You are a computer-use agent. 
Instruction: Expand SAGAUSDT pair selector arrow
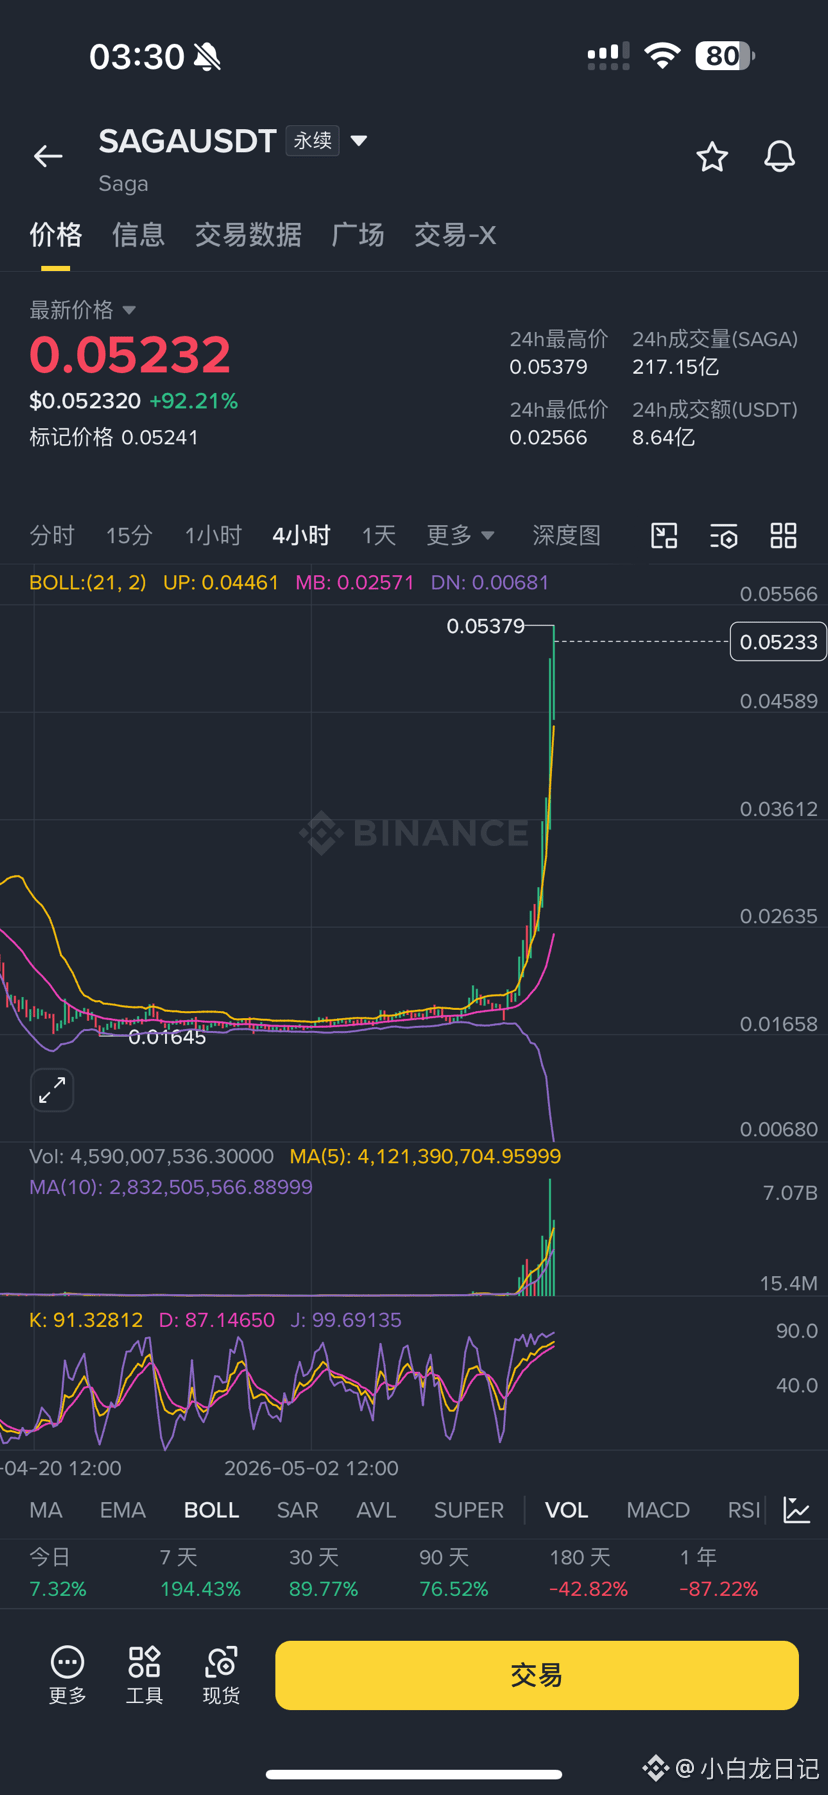point(359,141)
